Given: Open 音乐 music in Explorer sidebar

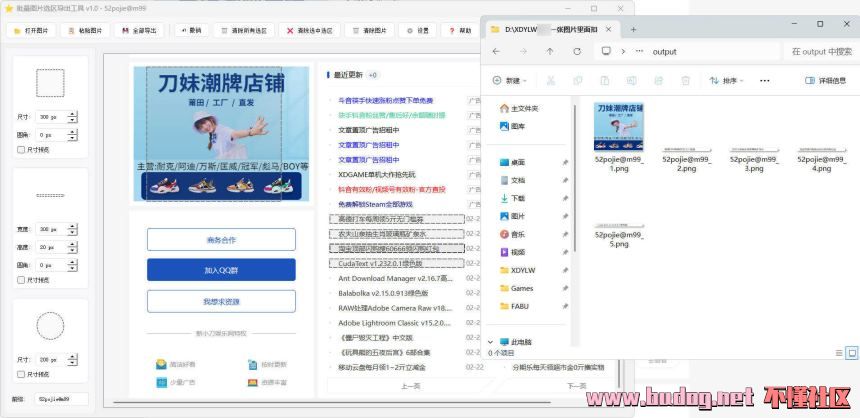Looking at the screenshot, I should 513,234.
